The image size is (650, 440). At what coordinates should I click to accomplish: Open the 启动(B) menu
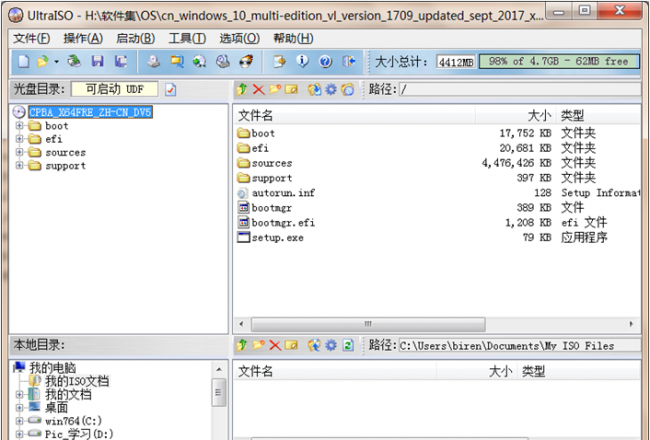pyautogui.click(x=136, y=39)
